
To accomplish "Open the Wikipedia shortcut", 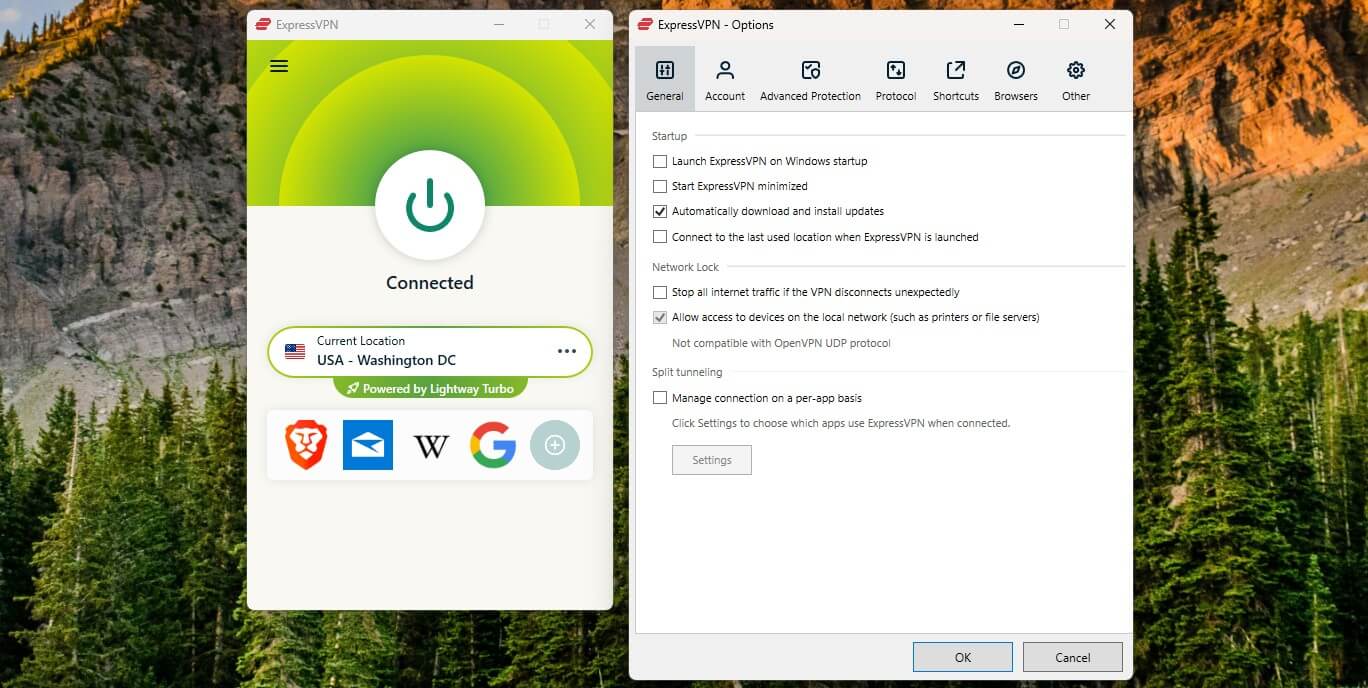I will point(431,446).
